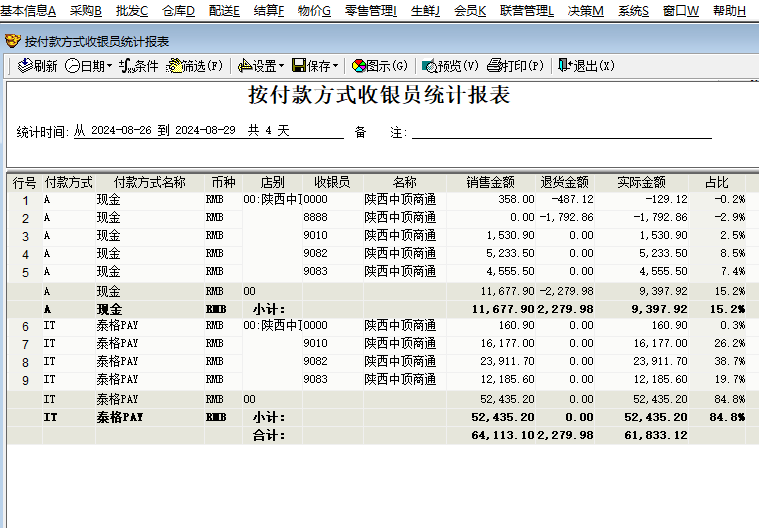The width and height of the screenshot is (759, 528).
Task: Click the 退出(X) exit icon
Action: [x=566, y=66]
